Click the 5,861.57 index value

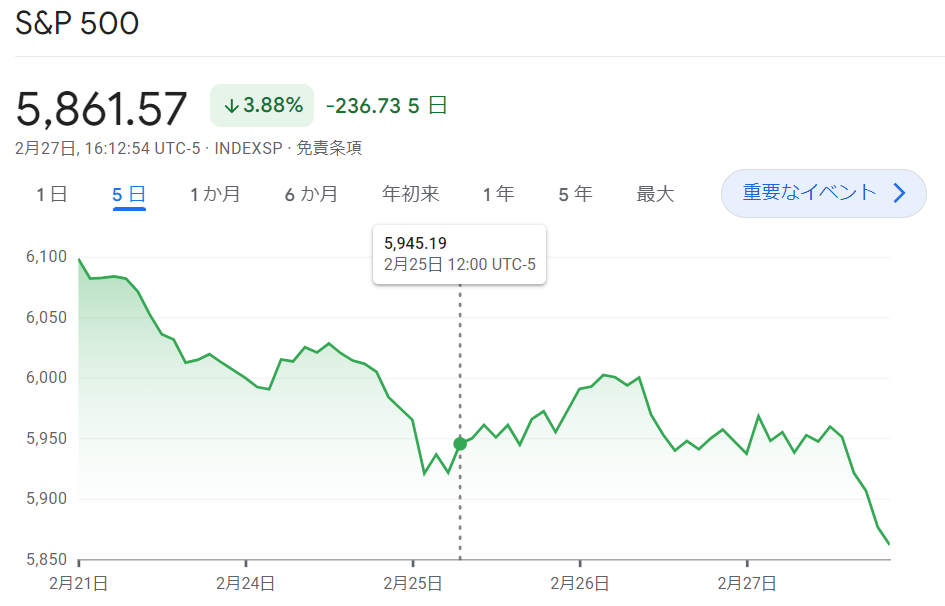click(101, 109)
